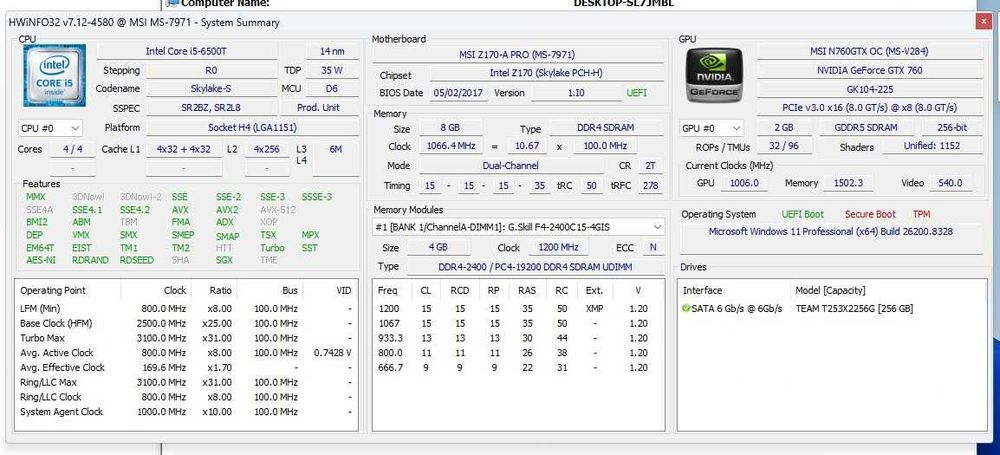Click the L2 cache value 4x256
Image resolution: width=1000 pixels, height=455 pixels.
267,149
